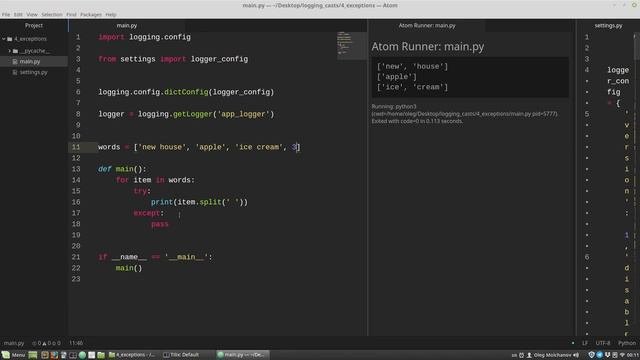Viewport: 640px width, 360px height.
Task: Click the 'try:' line in editor
Action: [142, 191]
